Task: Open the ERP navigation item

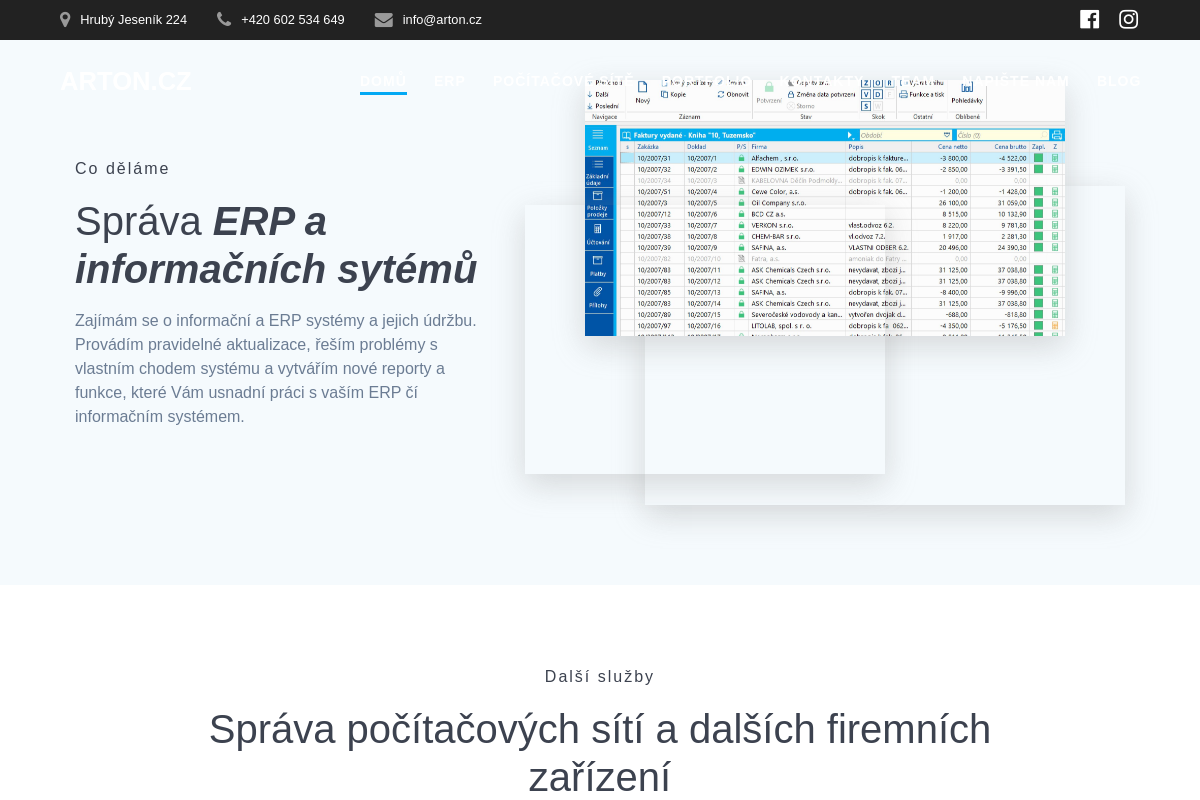Action: pyautogui.click(x=450, y=81)
